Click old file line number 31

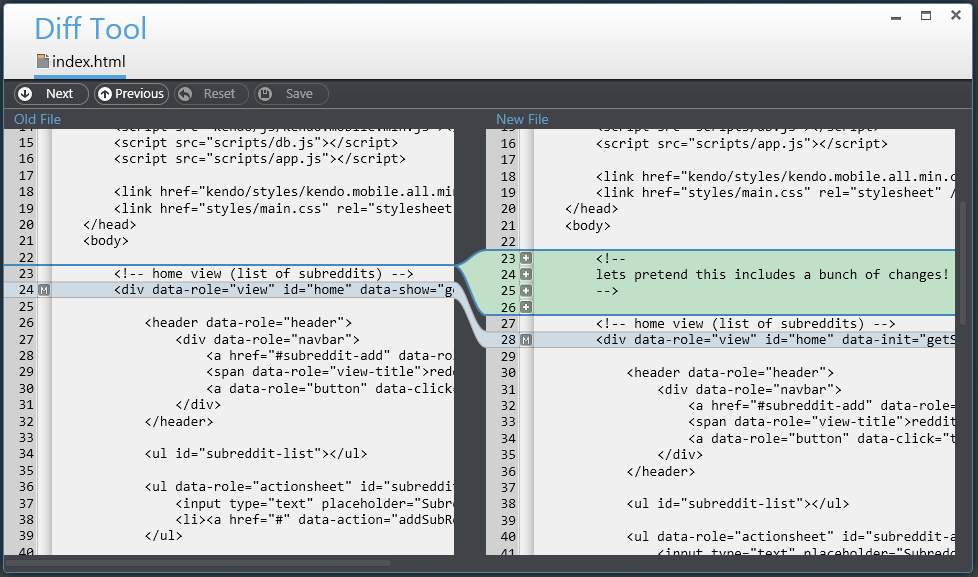(x=26, y=405)
